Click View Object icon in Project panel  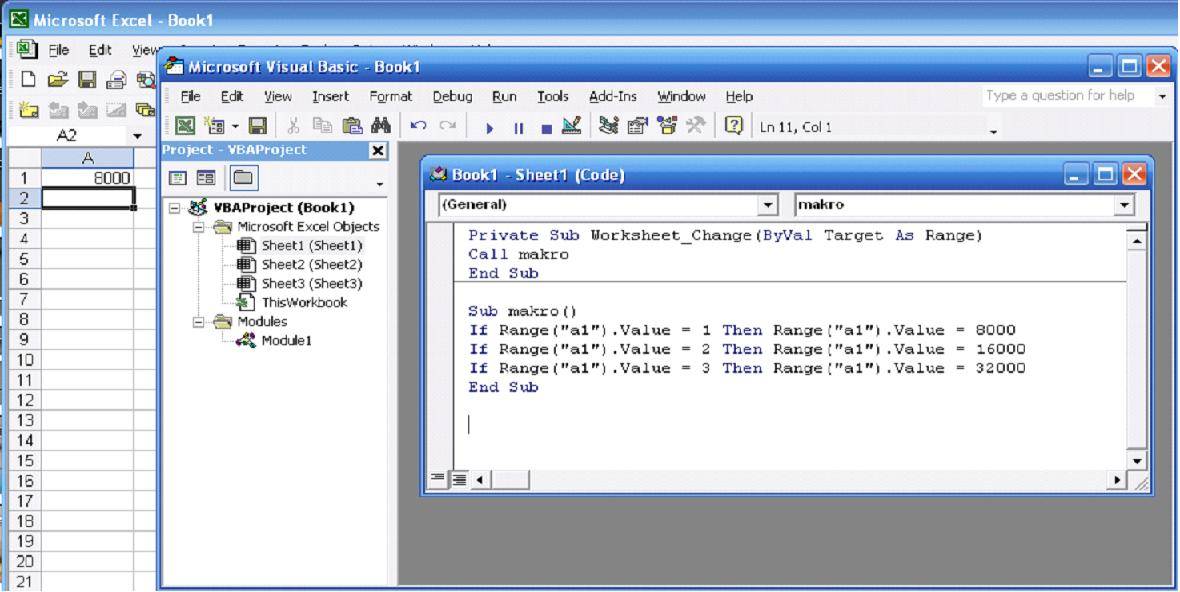(x=205, y=178)
